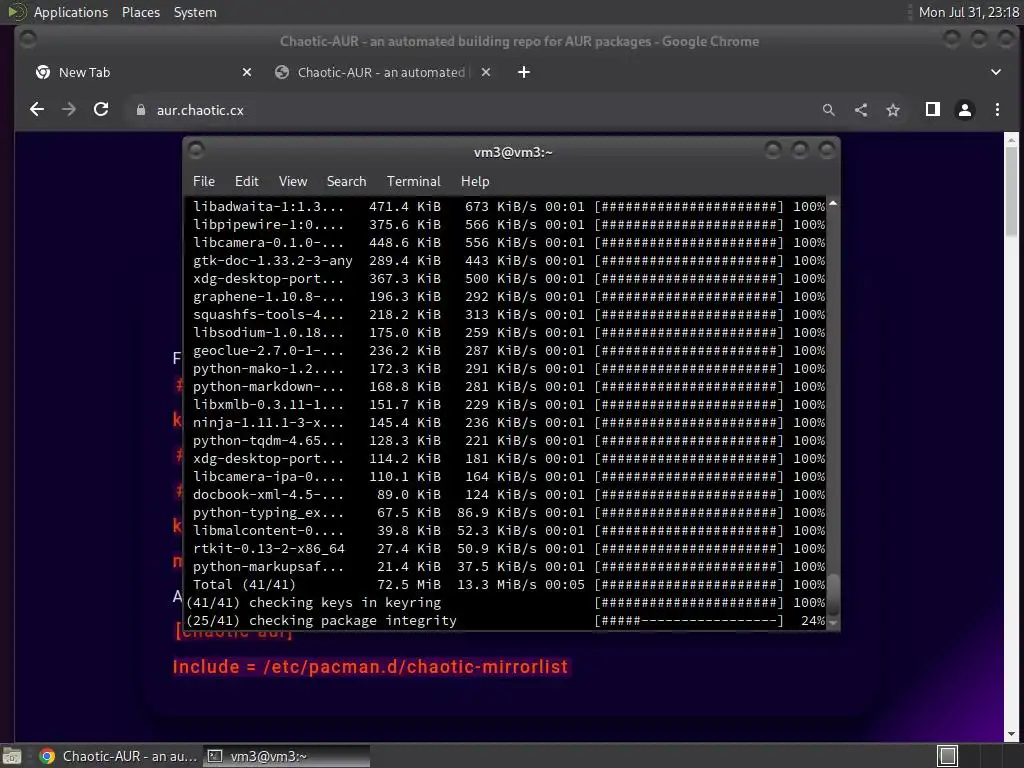Screen dimensions: 1024x768
Task: Click the share page icon in Chrome
Action: pyautogui.click(x=861, y=110)
